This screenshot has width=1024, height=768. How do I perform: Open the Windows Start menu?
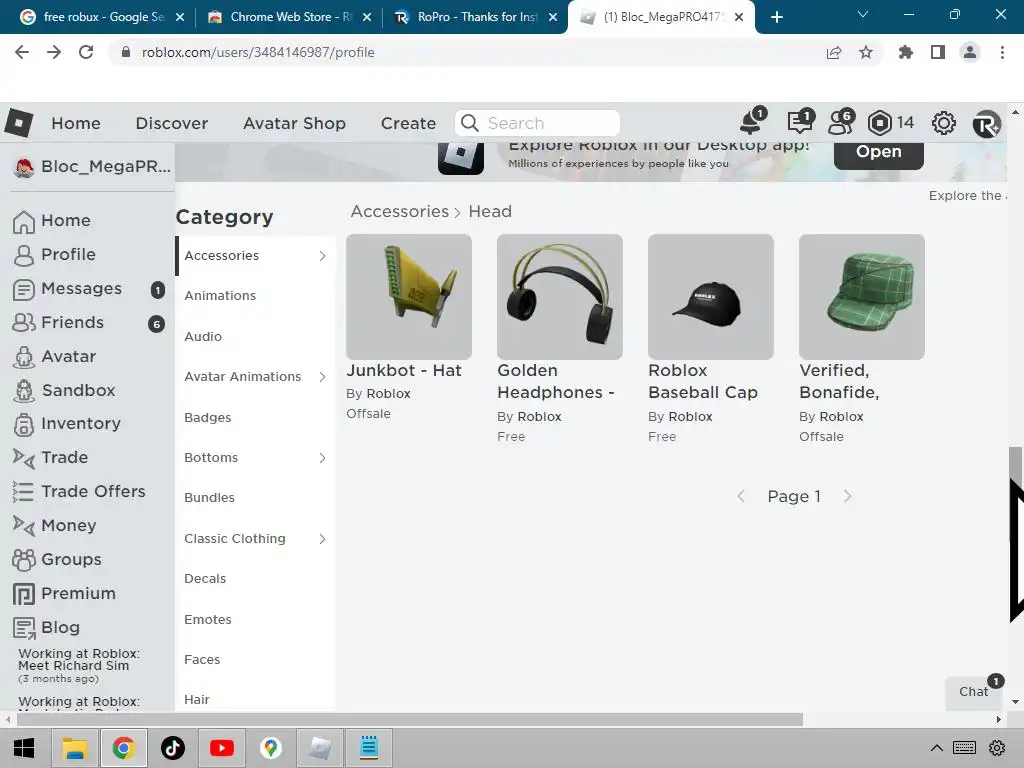pos(24,748)
